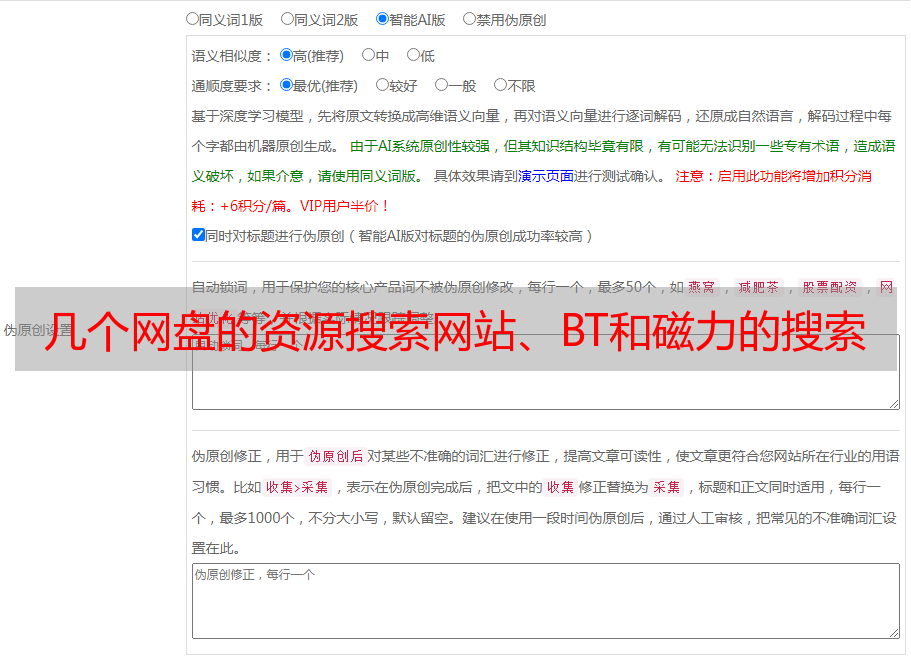The image size is (911, 658).
Task: Click the 减肥茶 example keyword
Action: coord(759,287)
